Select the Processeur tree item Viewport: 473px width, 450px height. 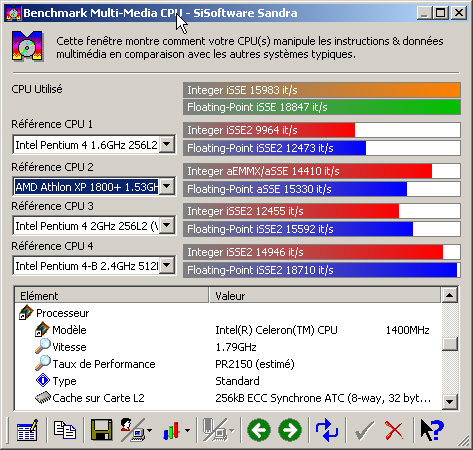(62, 313)
